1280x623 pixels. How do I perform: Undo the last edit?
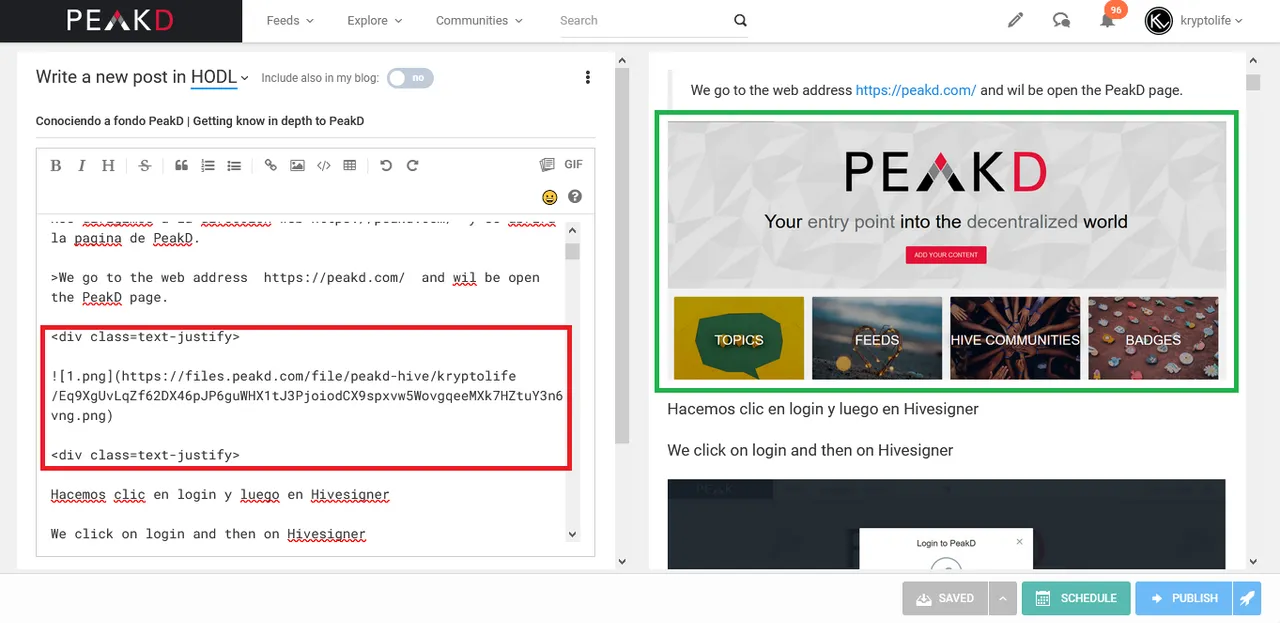click(x=386, y=166)
